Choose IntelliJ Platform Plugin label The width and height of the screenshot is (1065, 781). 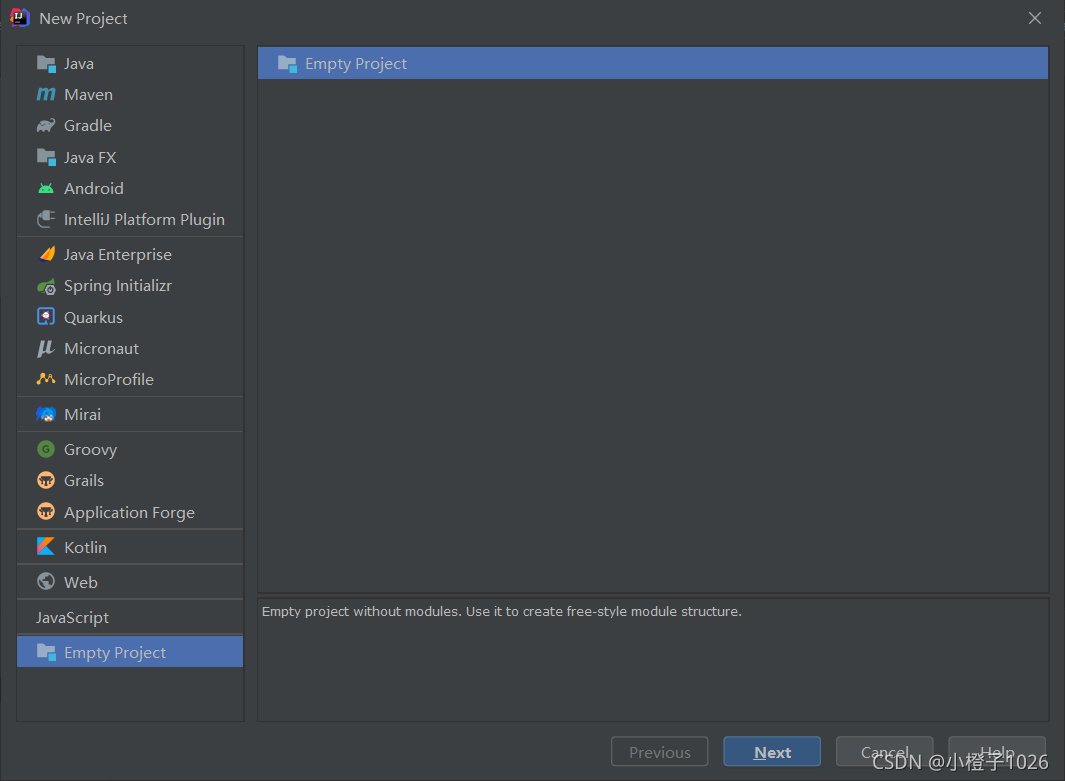coord(144,219)
